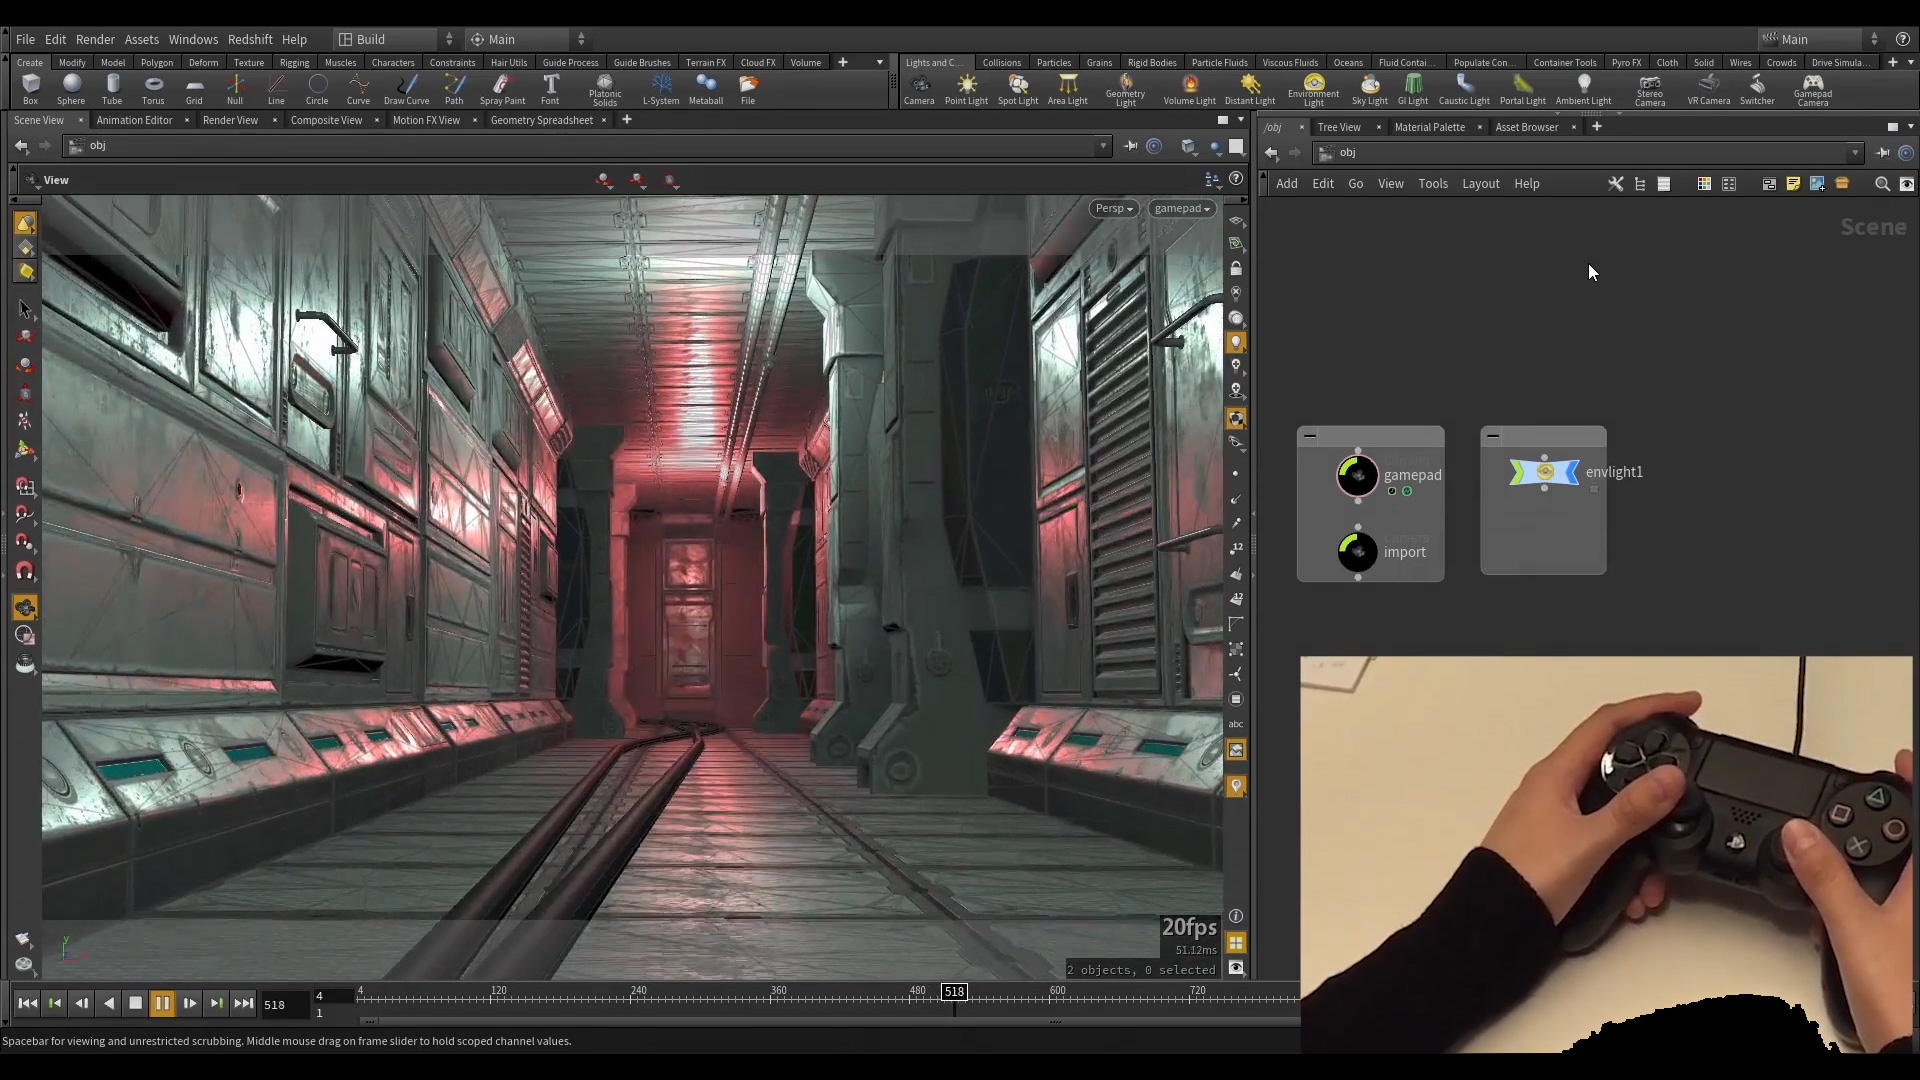This screenshot has width=1920, height=1080.
Task: Add a Sky Light from the Lights shelf
Action: pyautogui.click(x=1370, y=90)
